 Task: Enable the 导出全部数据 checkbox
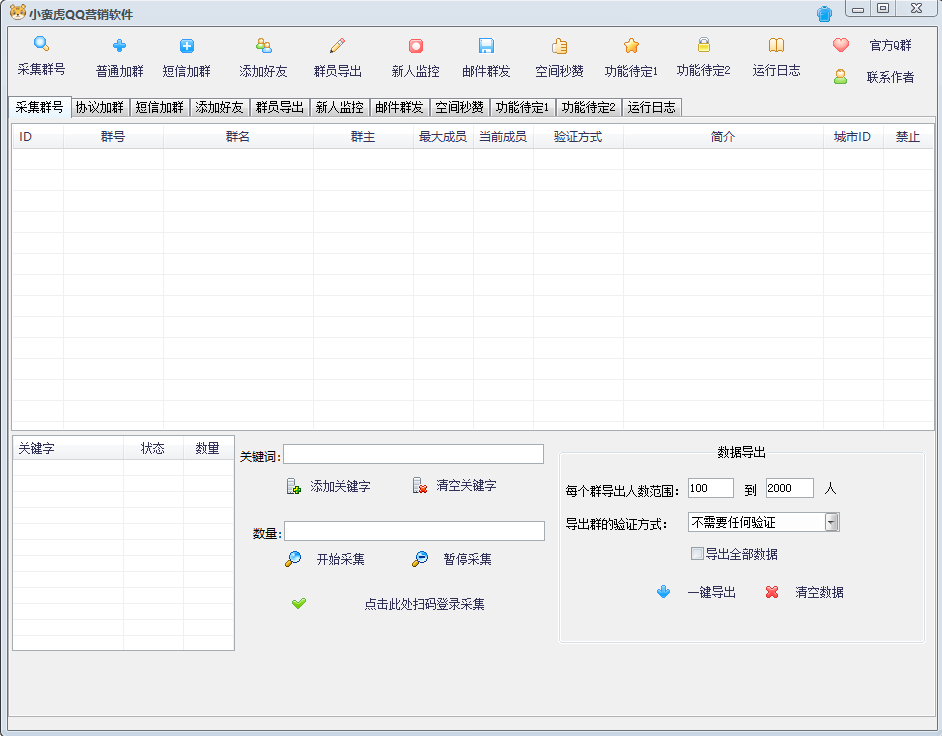tap(697, 554)
